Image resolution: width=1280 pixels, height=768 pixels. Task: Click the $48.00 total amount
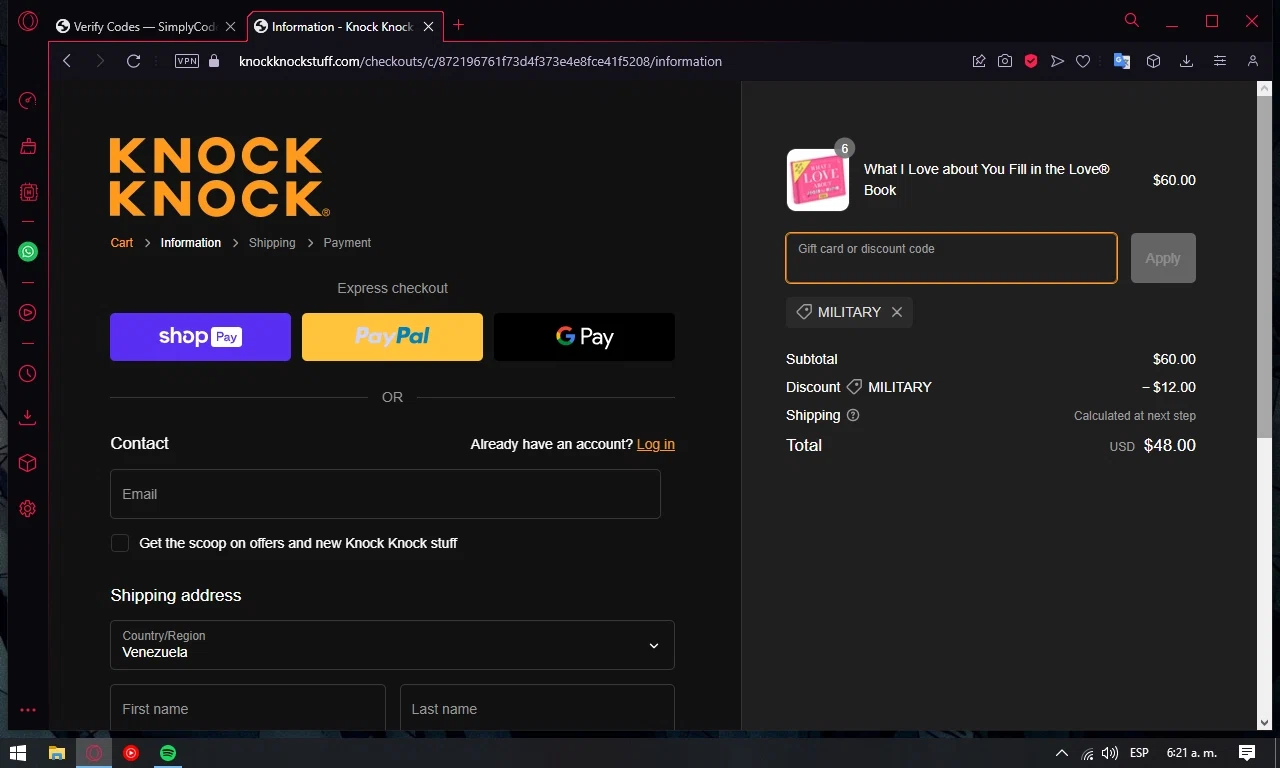tap(1169, 445)
